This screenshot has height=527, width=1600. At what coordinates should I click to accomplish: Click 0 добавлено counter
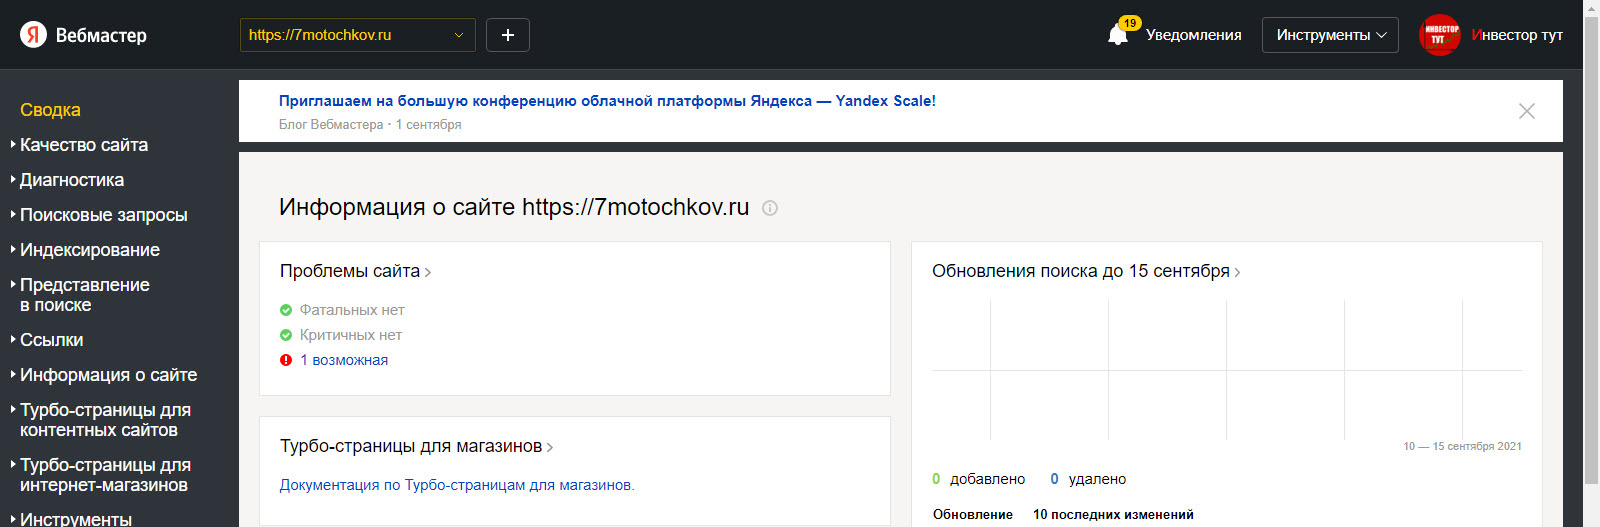979,479
